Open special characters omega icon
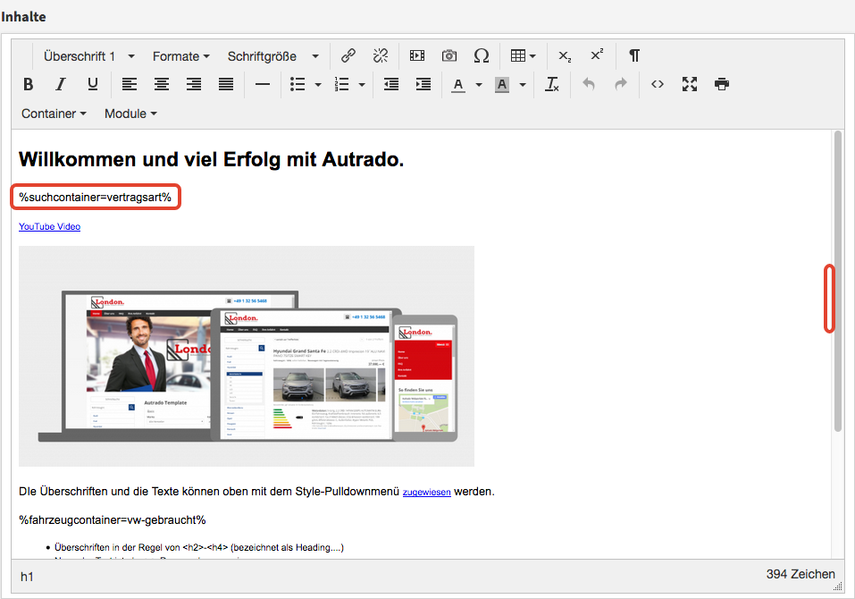 (x=481, y=56)
